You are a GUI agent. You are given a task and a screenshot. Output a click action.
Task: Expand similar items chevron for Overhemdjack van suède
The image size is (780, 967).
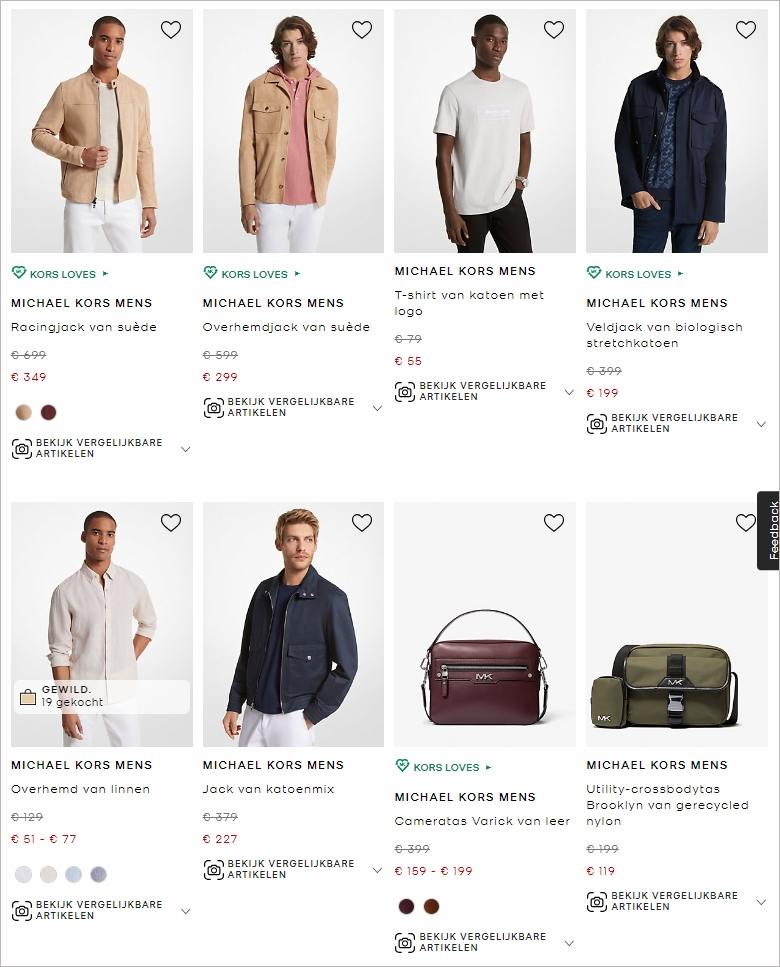[x=377, y=408]
